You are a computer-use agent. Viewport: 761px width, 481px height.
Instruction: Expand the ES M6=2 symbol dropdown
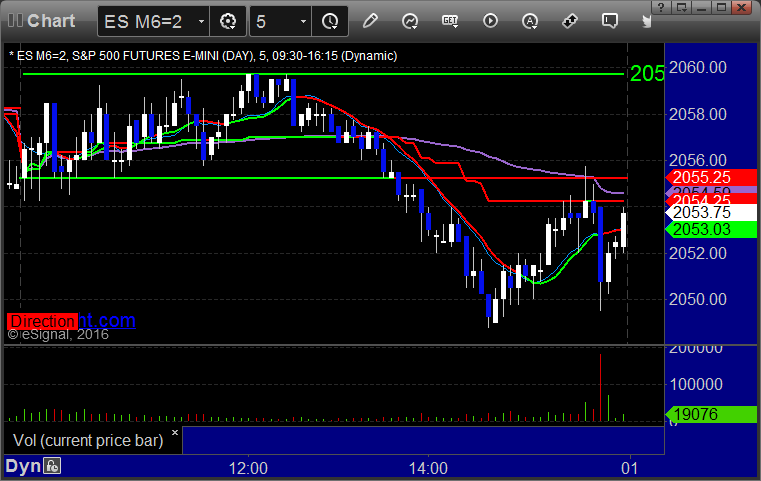(x=201, y=21)
